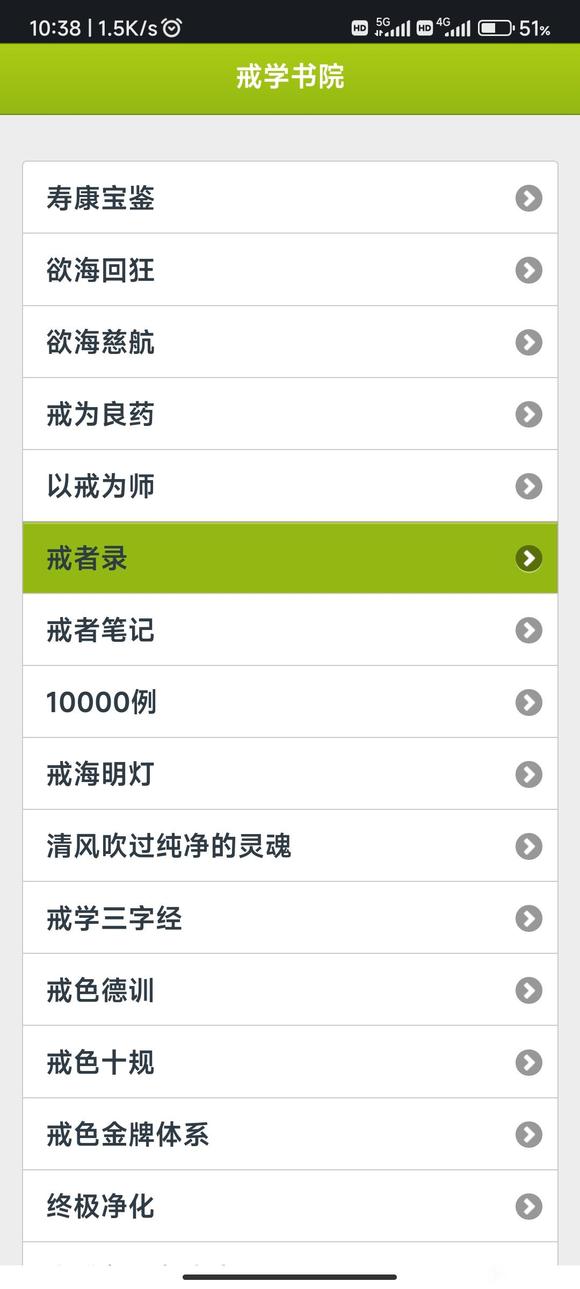Tap the navigation bar at screen bottom
The width and height of the screenshot is (580, 1289).
pyautogui.click(x=290, y=1275)
